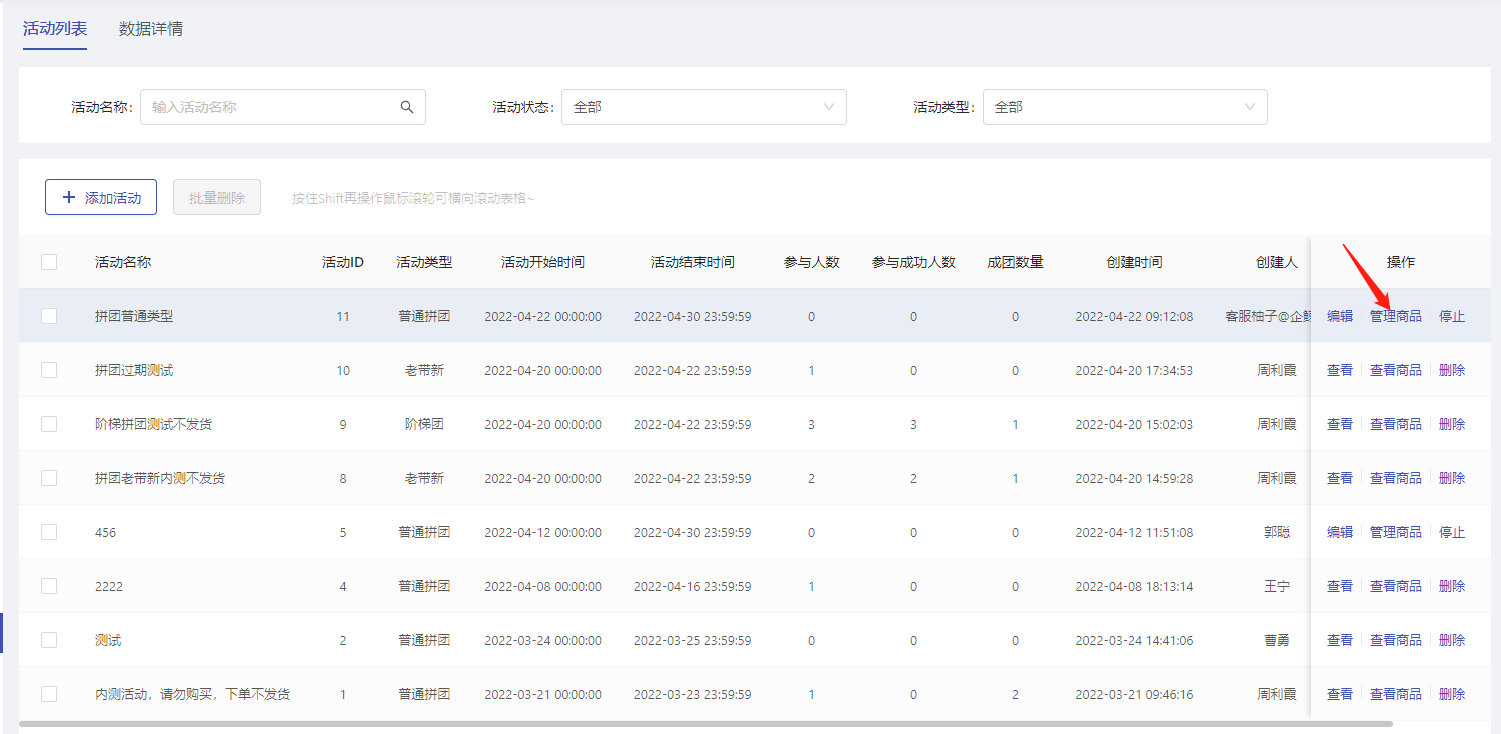The height and width of the screenshot is (734, 1501).
Task: Click the 参与人数 column header
Action: [812, 262]
